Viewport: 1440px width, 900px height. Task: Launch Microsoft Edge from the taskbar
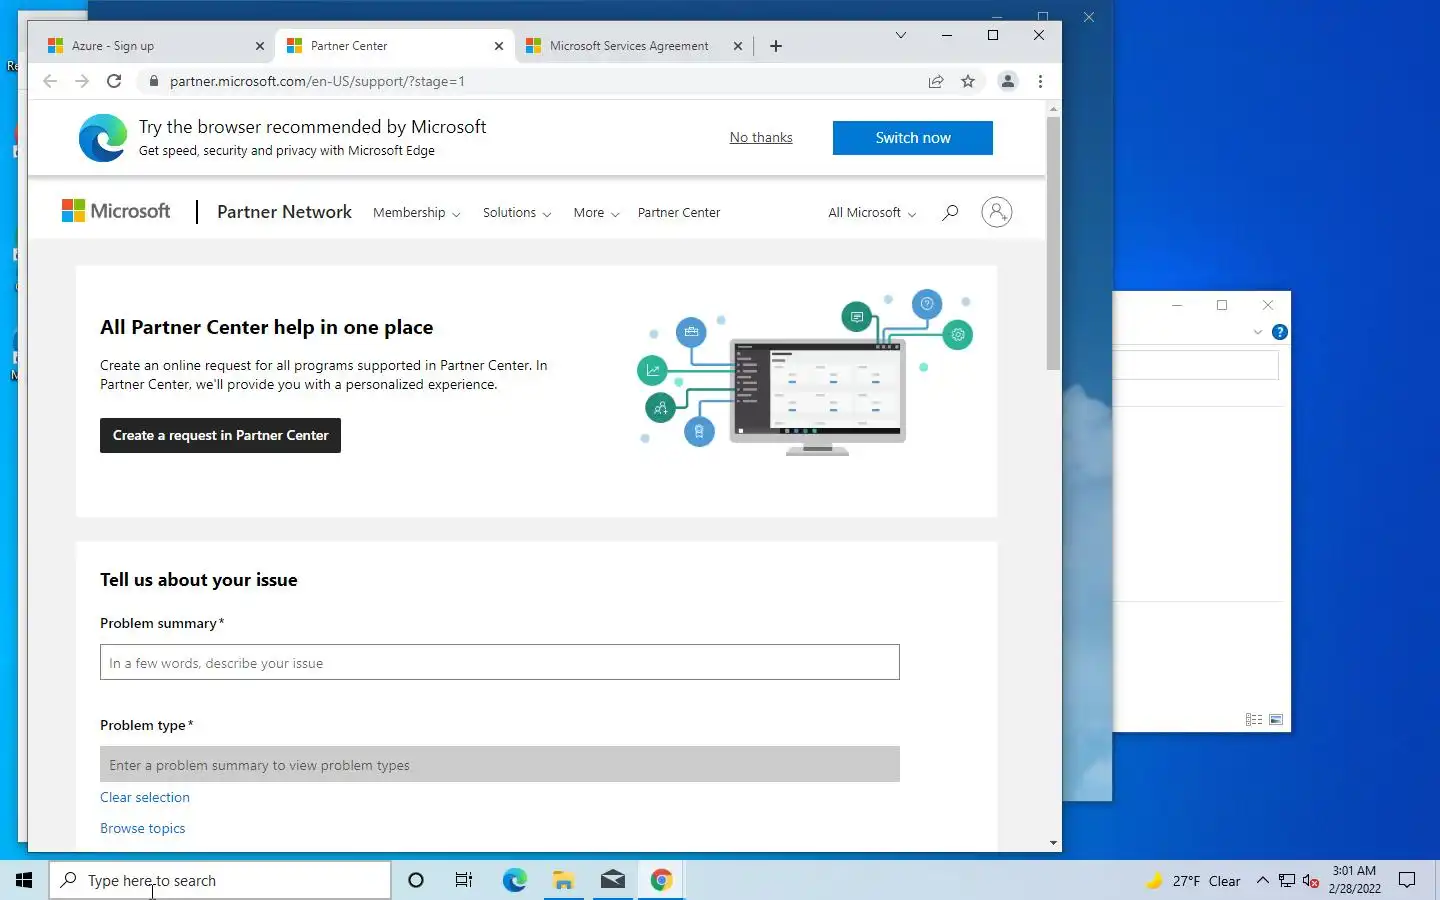tap(514, 880)
